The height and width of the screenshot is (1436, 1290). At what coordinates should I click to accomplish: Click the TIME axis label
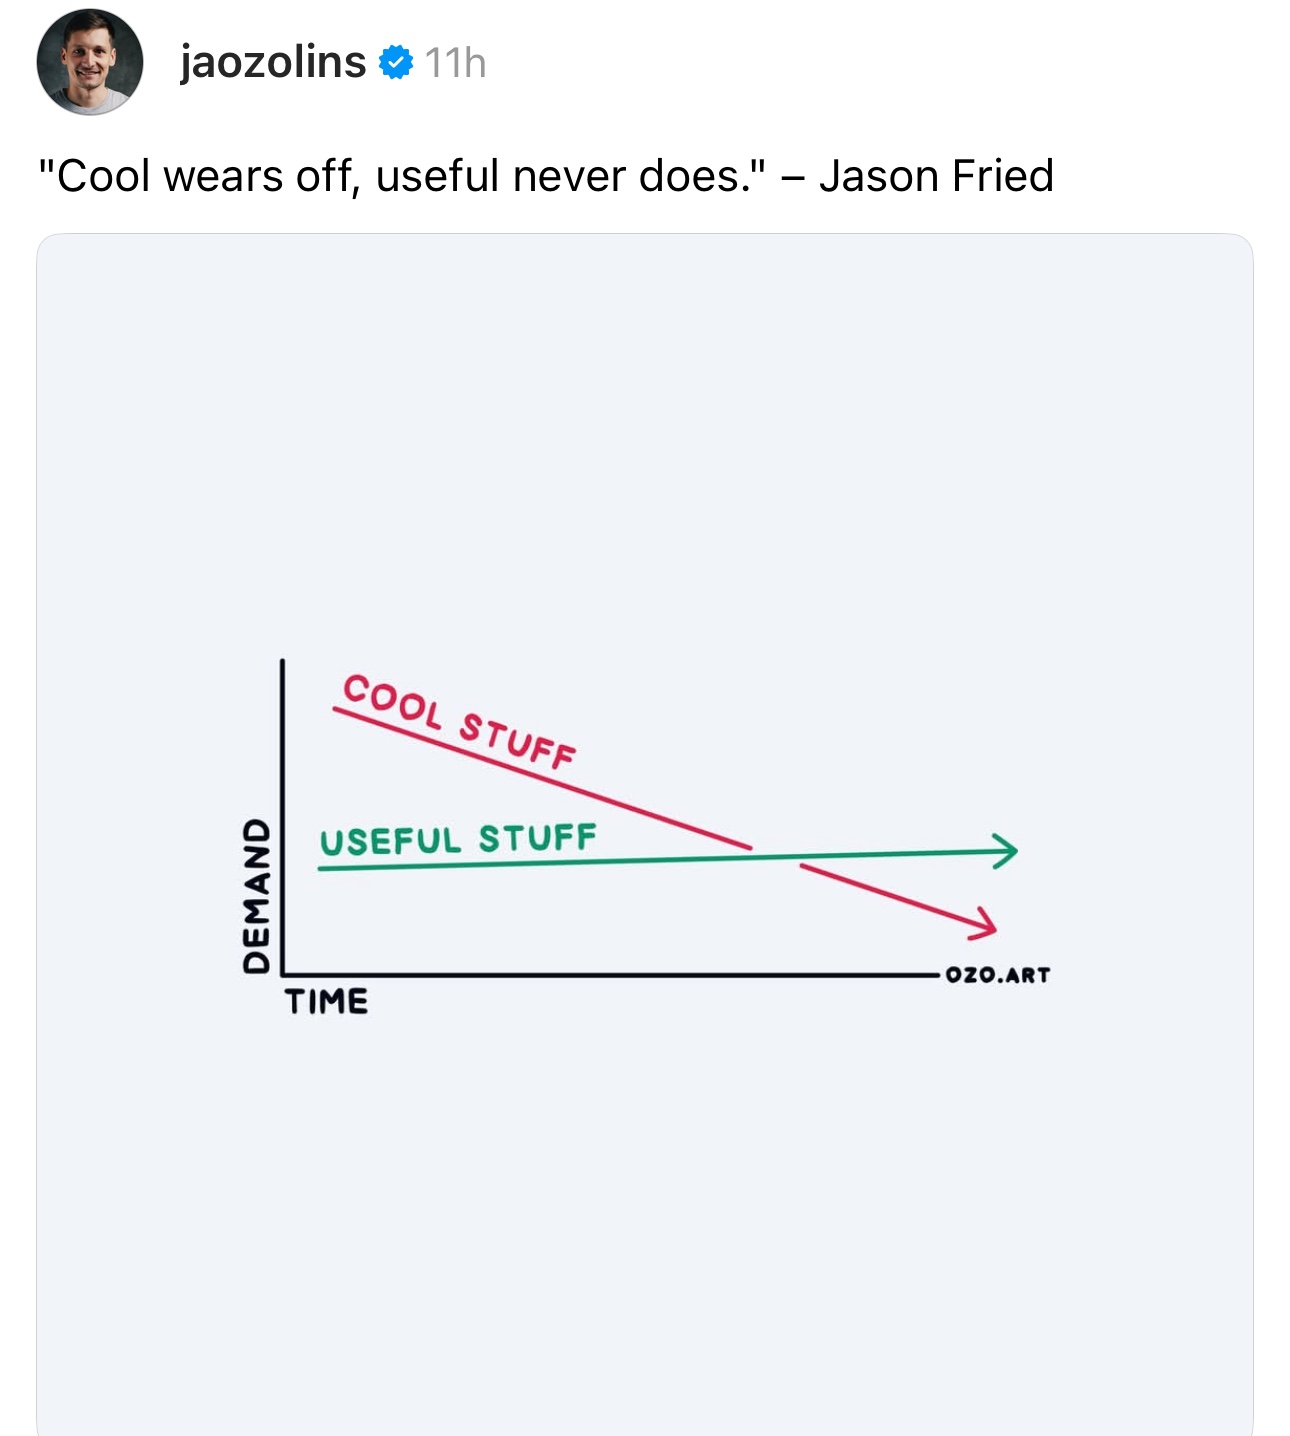click(327, 1001)
